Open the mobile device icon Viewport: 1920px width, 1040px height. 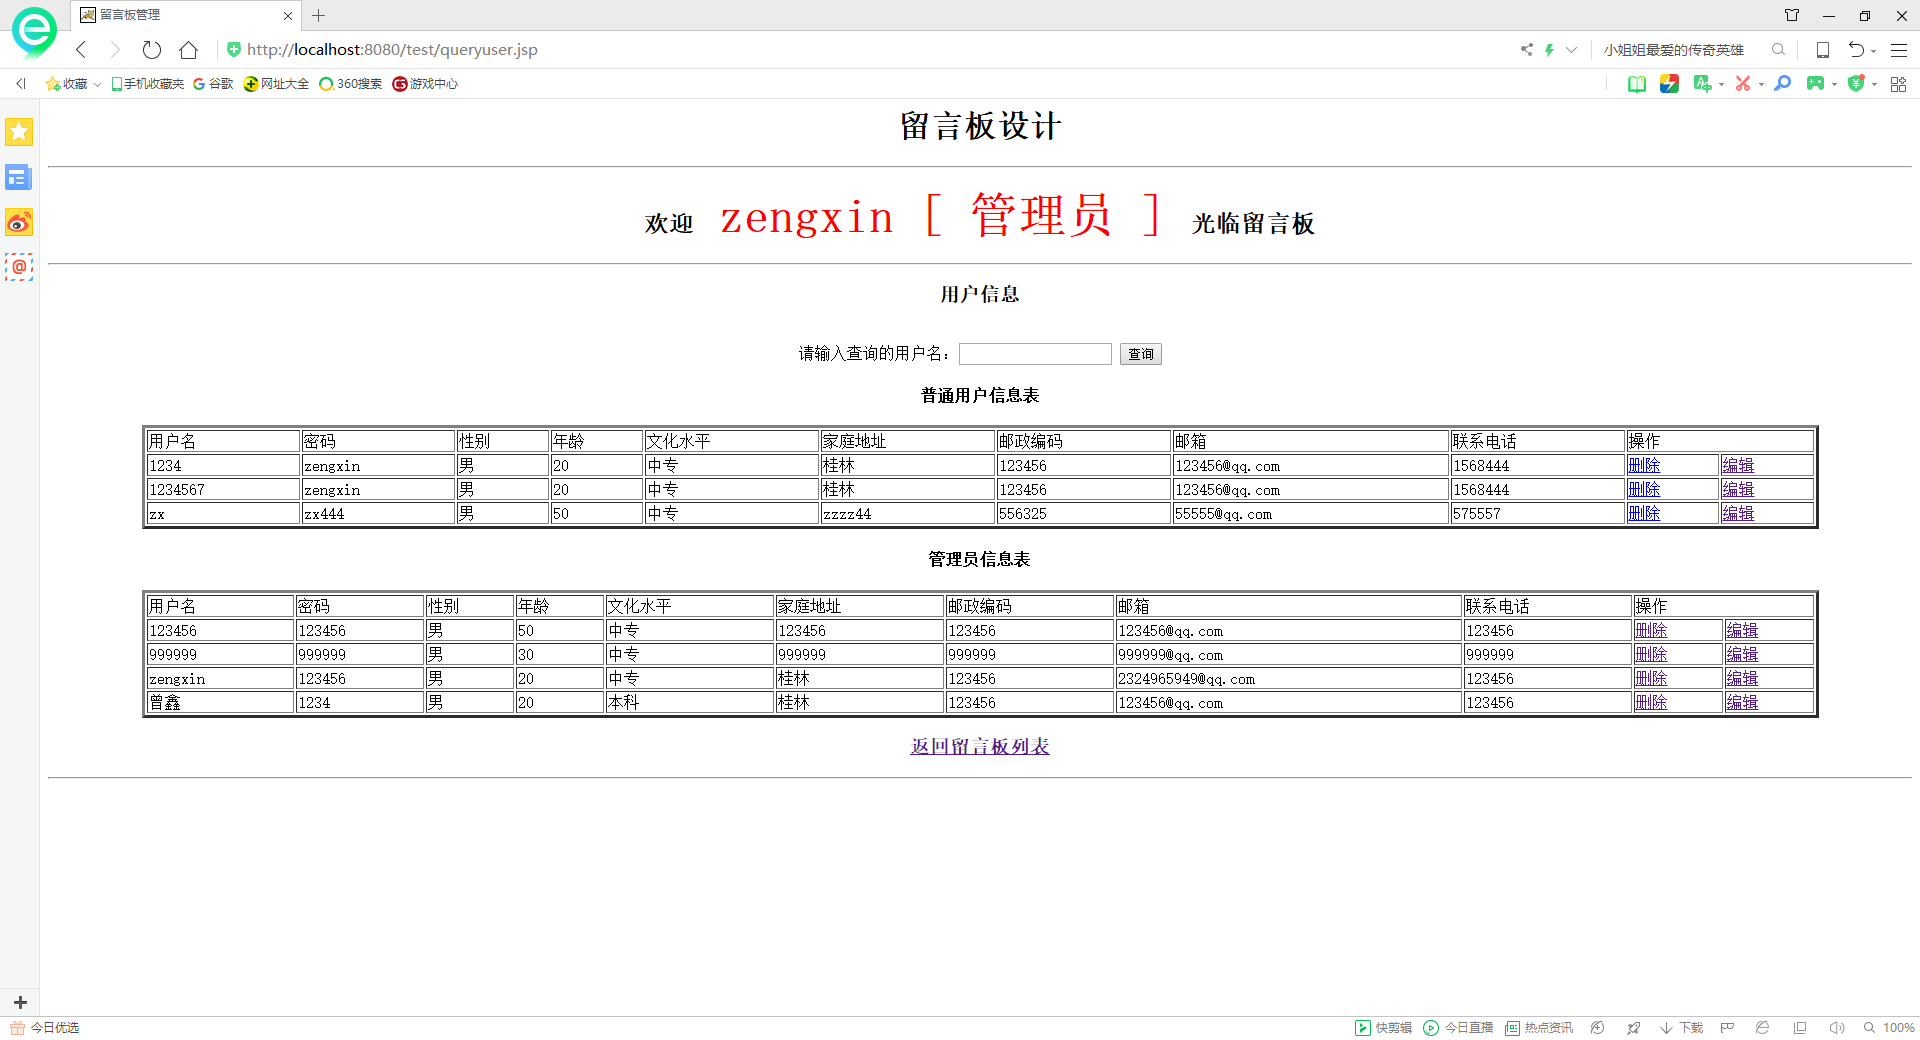1822,49
